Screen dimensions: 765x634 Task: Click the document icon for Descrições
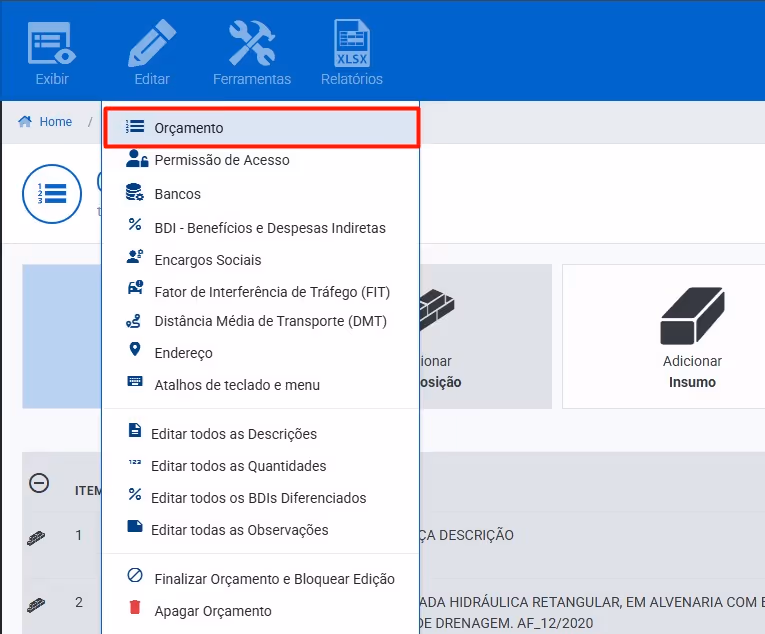click(x=135, y=430)
